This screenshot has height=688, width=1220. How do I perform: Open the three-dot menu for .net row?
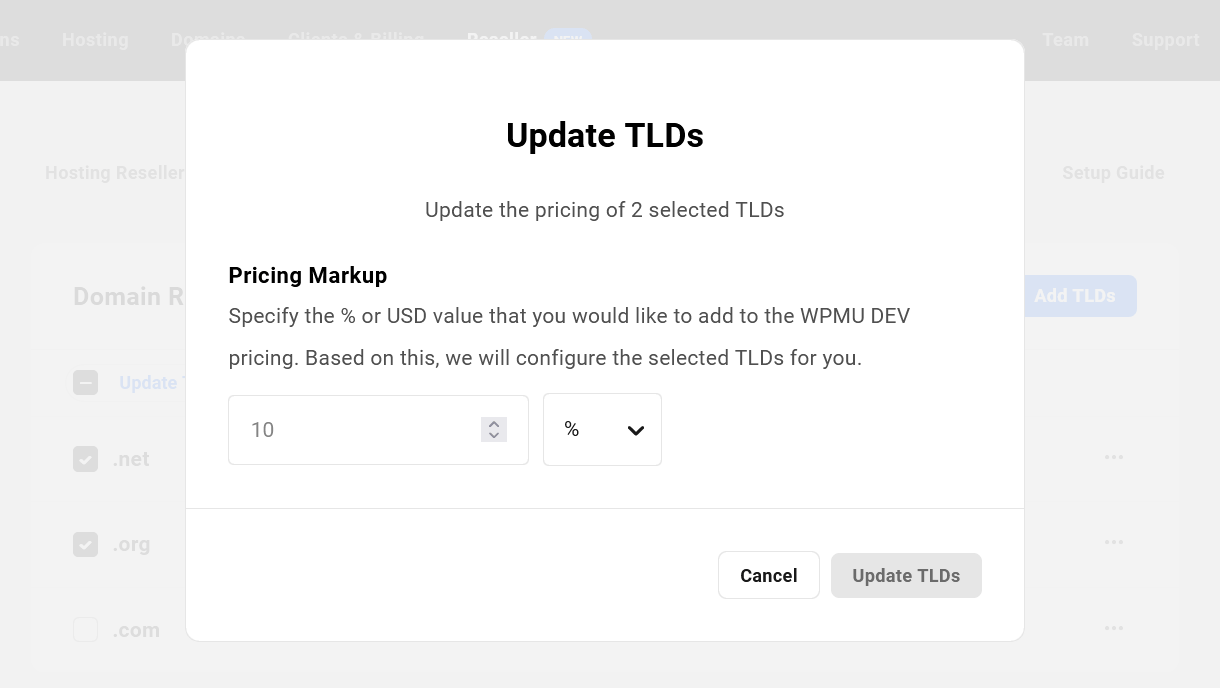click(1114, 457)
